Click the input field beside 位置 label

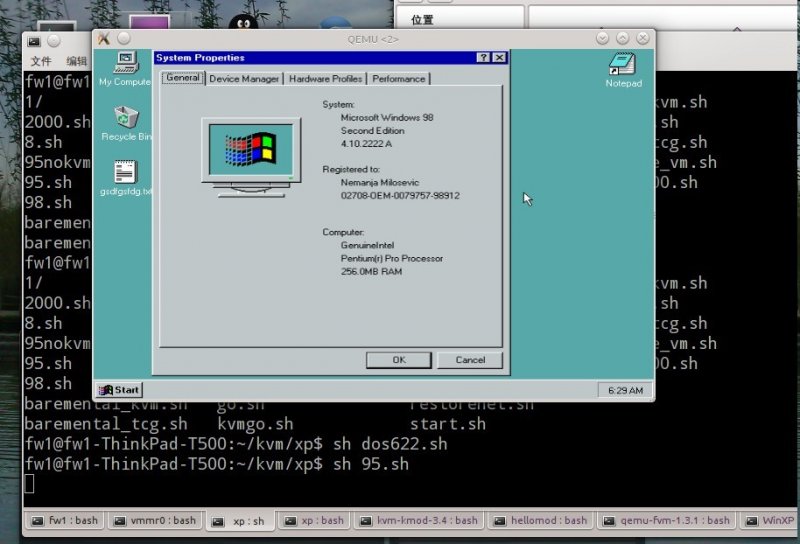tap(663, 18)
